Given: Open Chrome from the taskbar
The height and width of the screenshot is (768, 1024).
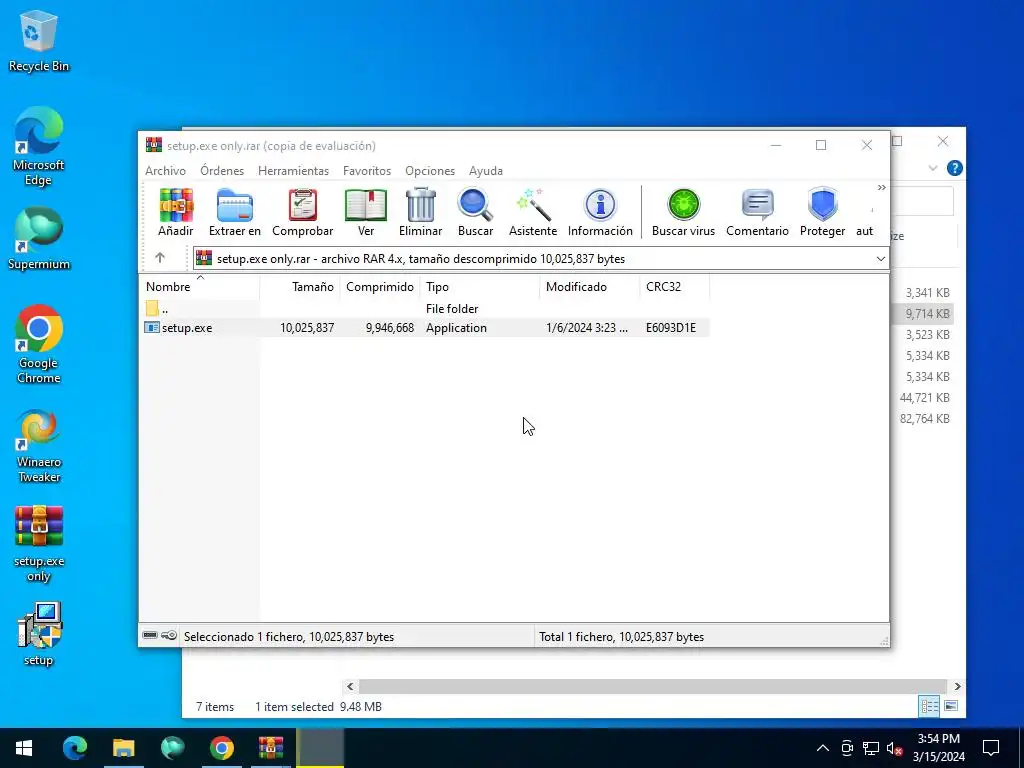Looking at the screenshot, I should 221,748.
